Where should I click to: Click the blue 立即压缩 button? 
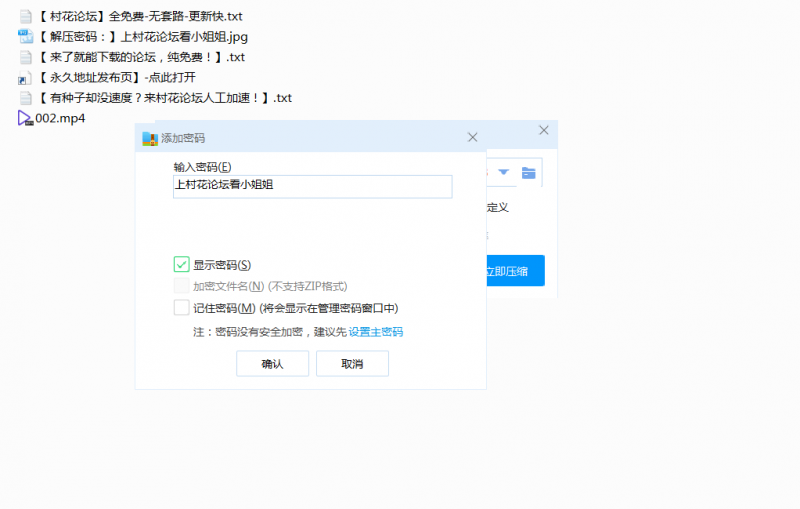tap(515, 271)
